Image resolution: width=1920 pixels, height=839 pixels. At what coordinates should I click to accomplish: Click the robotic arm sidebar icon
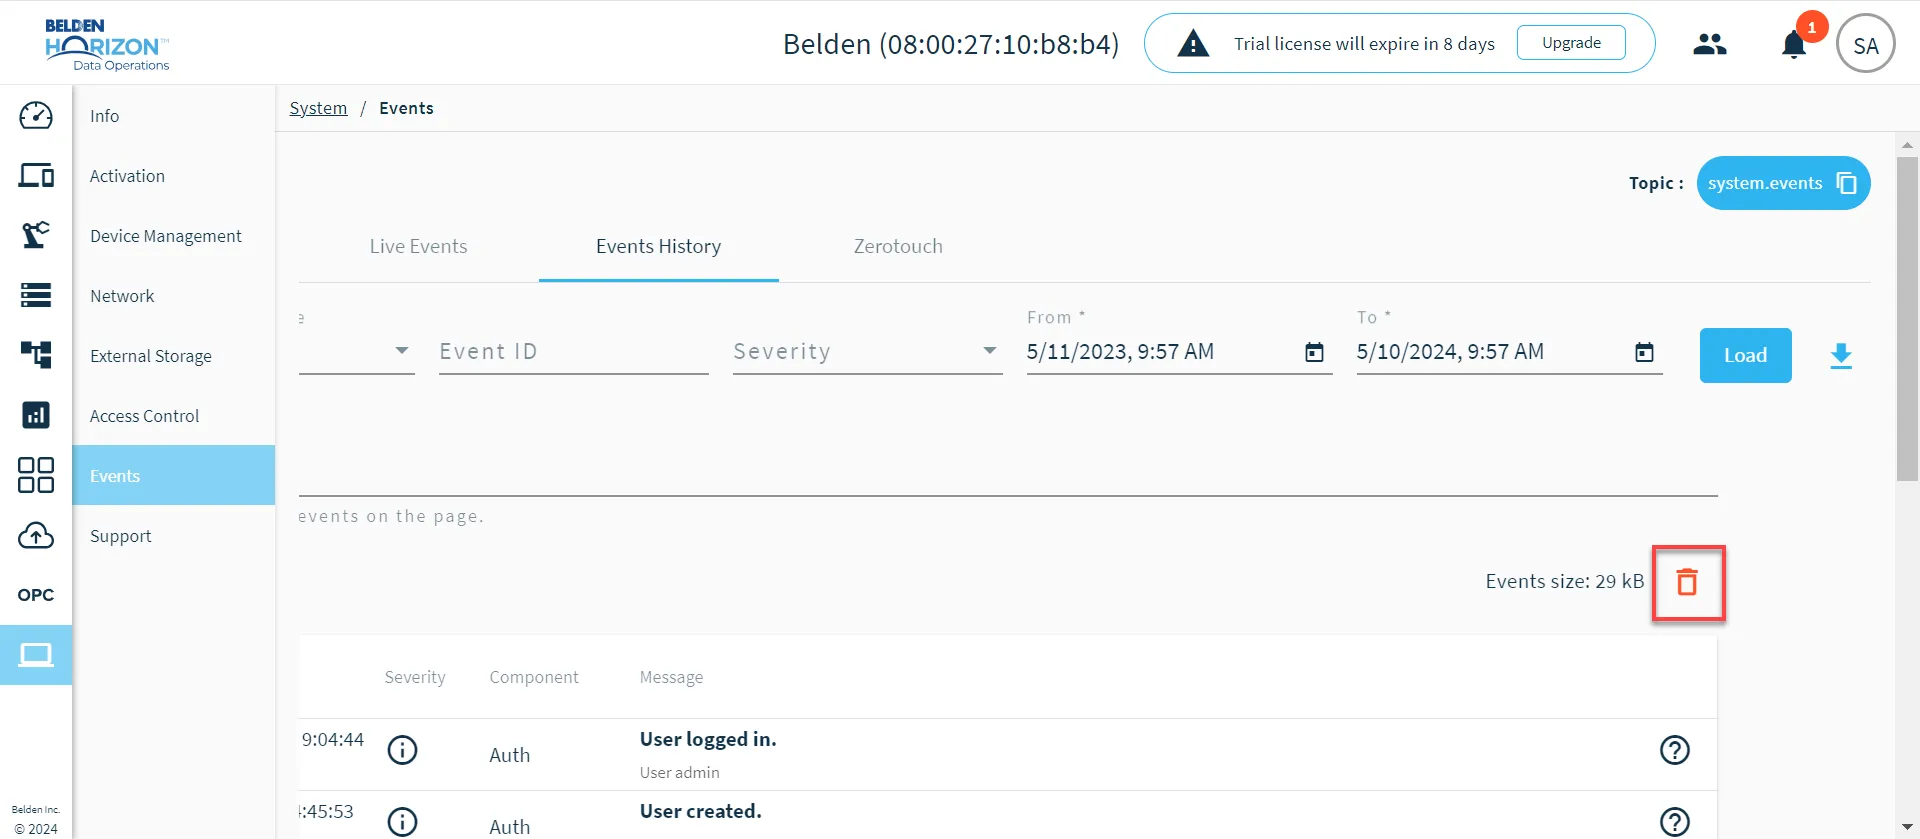[x=36, y=235]
